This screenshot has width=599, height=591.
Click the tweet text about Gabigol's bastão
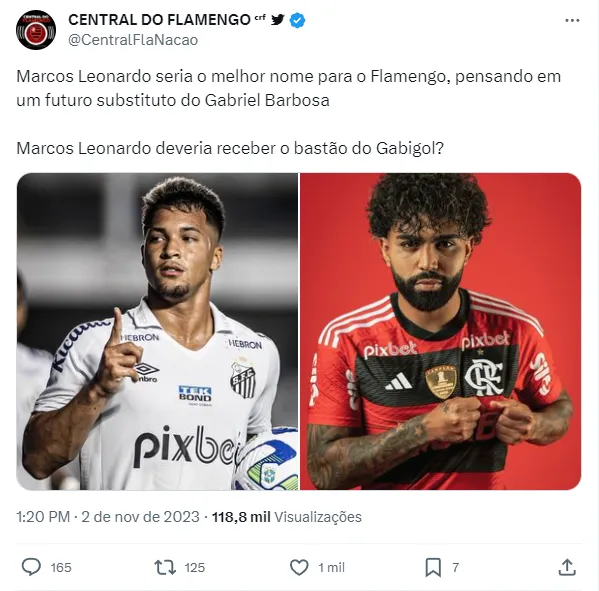point(230,148)
